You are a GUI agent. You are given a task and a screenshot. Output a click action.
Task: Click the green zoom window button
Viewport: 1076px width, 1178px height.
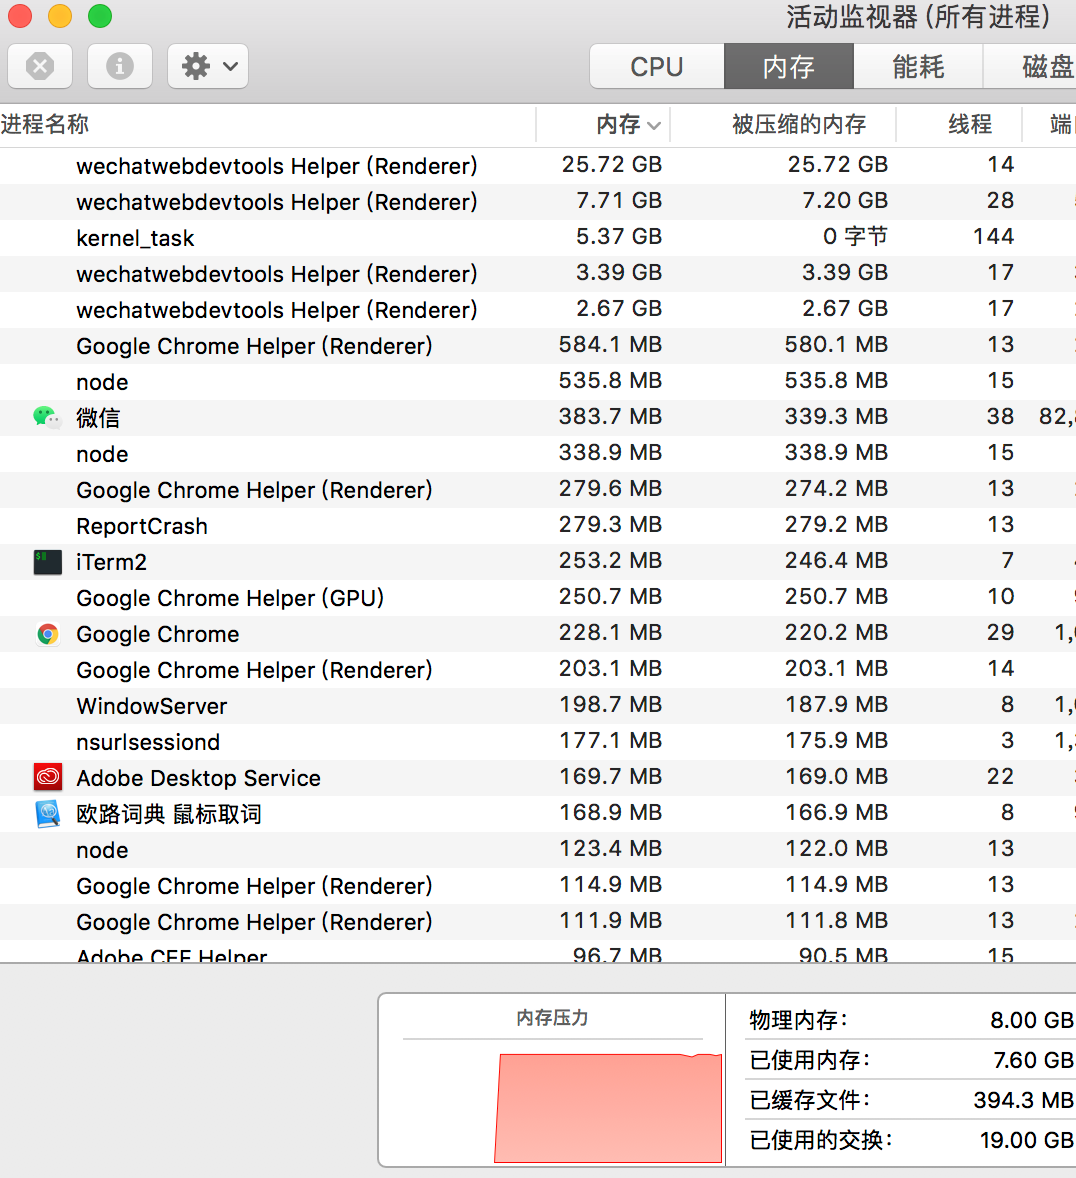[100, 16]
